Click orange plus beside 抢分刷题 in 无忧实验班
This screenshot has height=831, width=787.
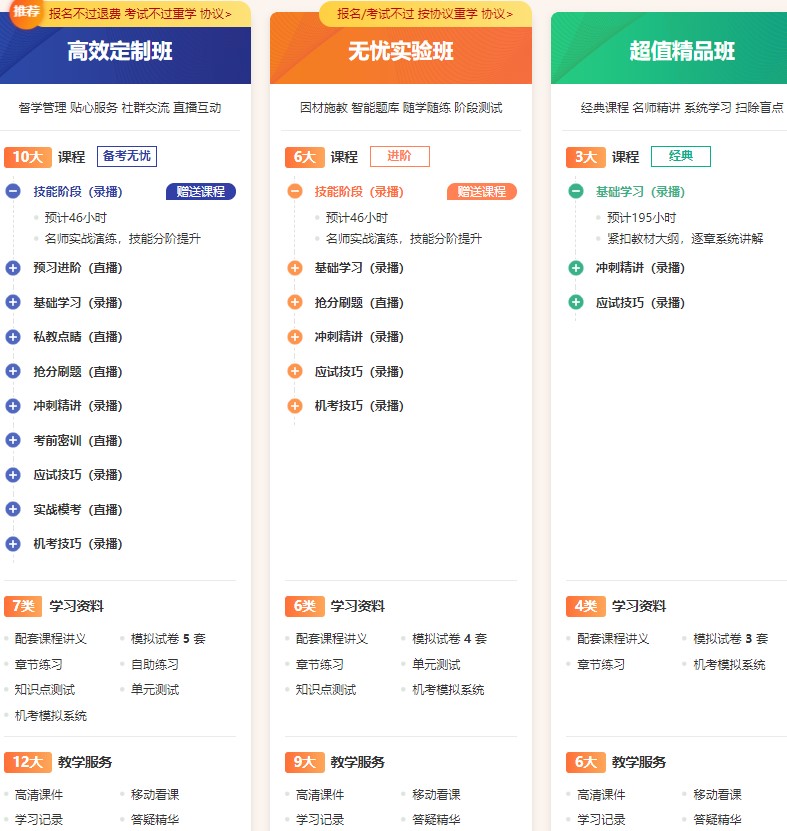point(294,302)
